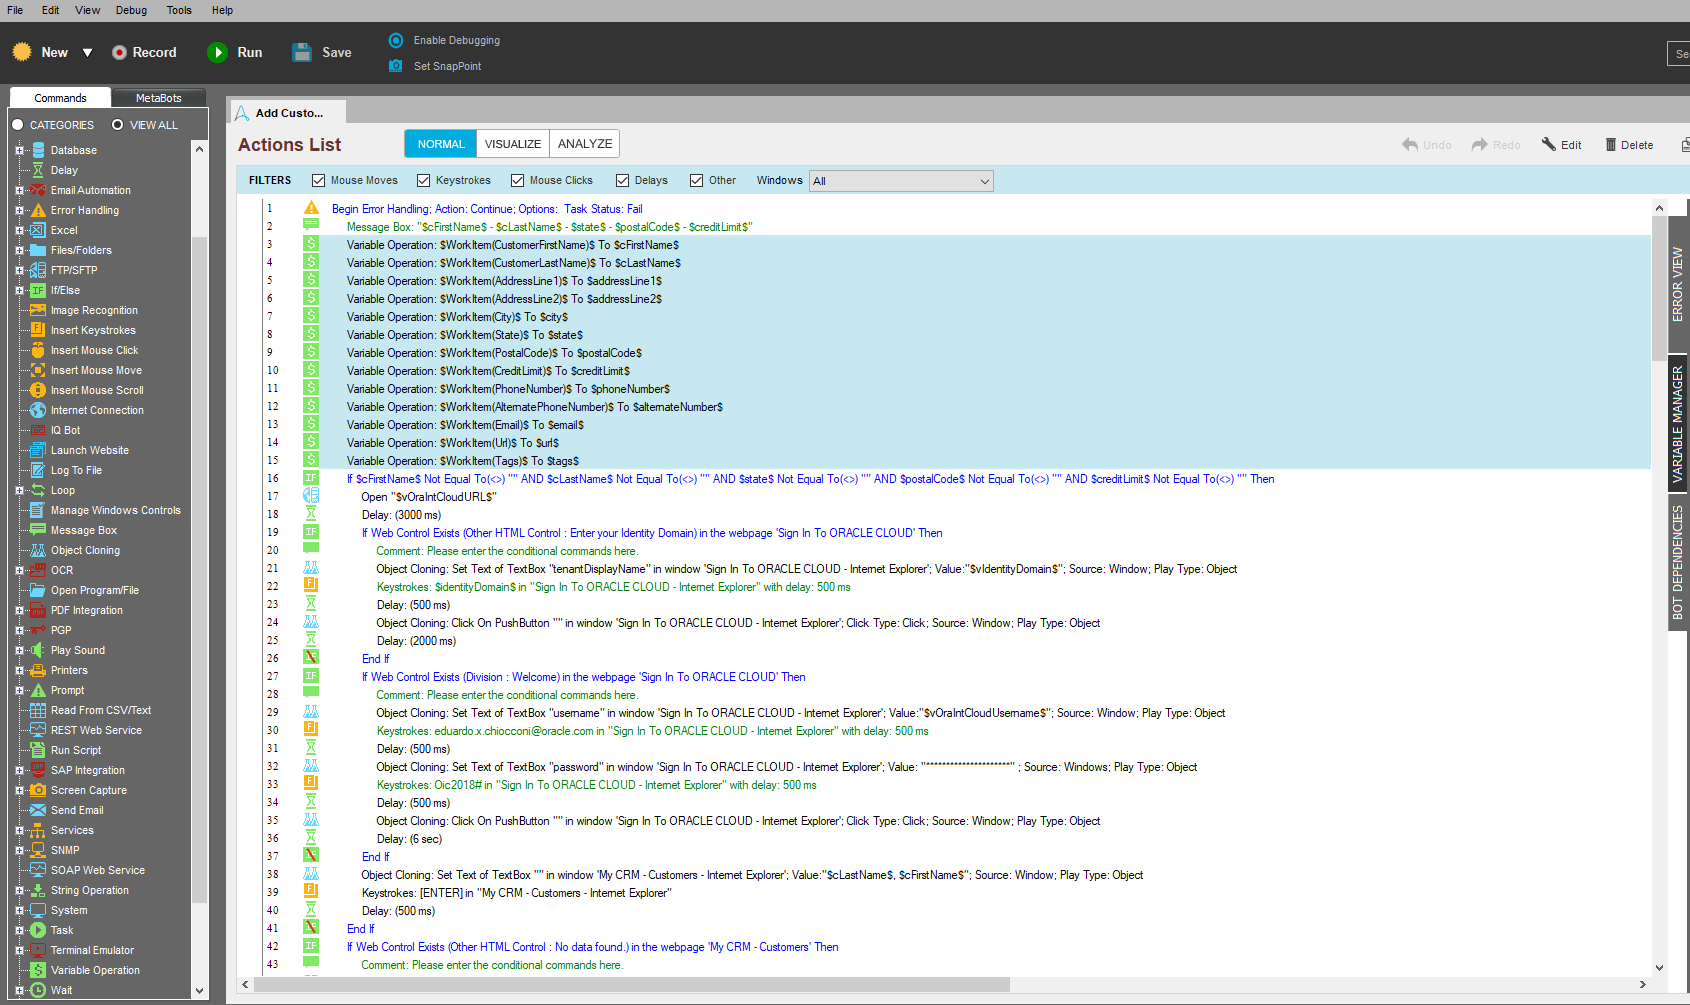
Task: Click the horizontal scrollbar of Actions List
Action: point(632,985)
